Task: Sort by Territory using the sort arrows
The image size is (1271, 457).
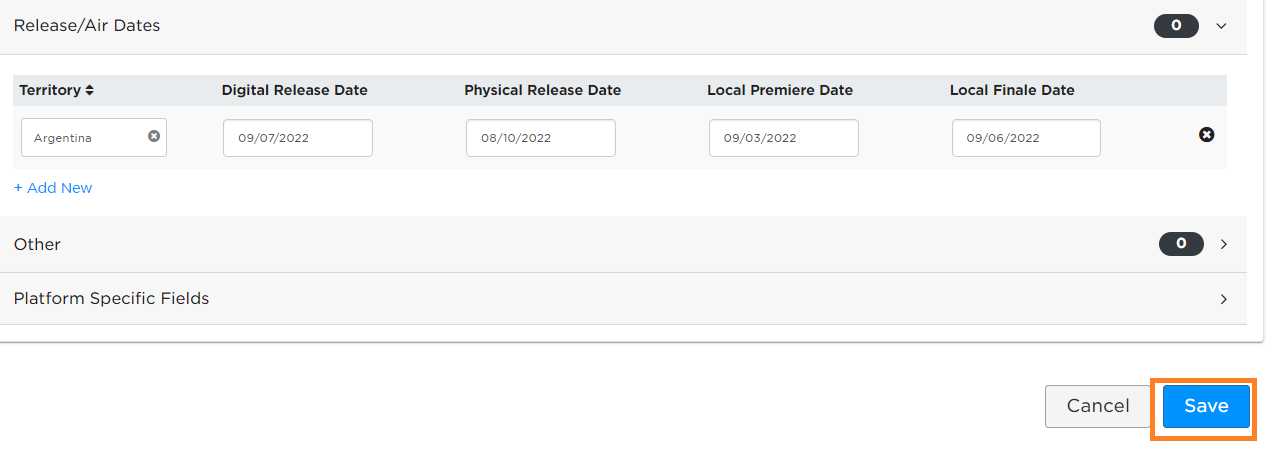Action: pyautogui.click(x=89, y=90)
